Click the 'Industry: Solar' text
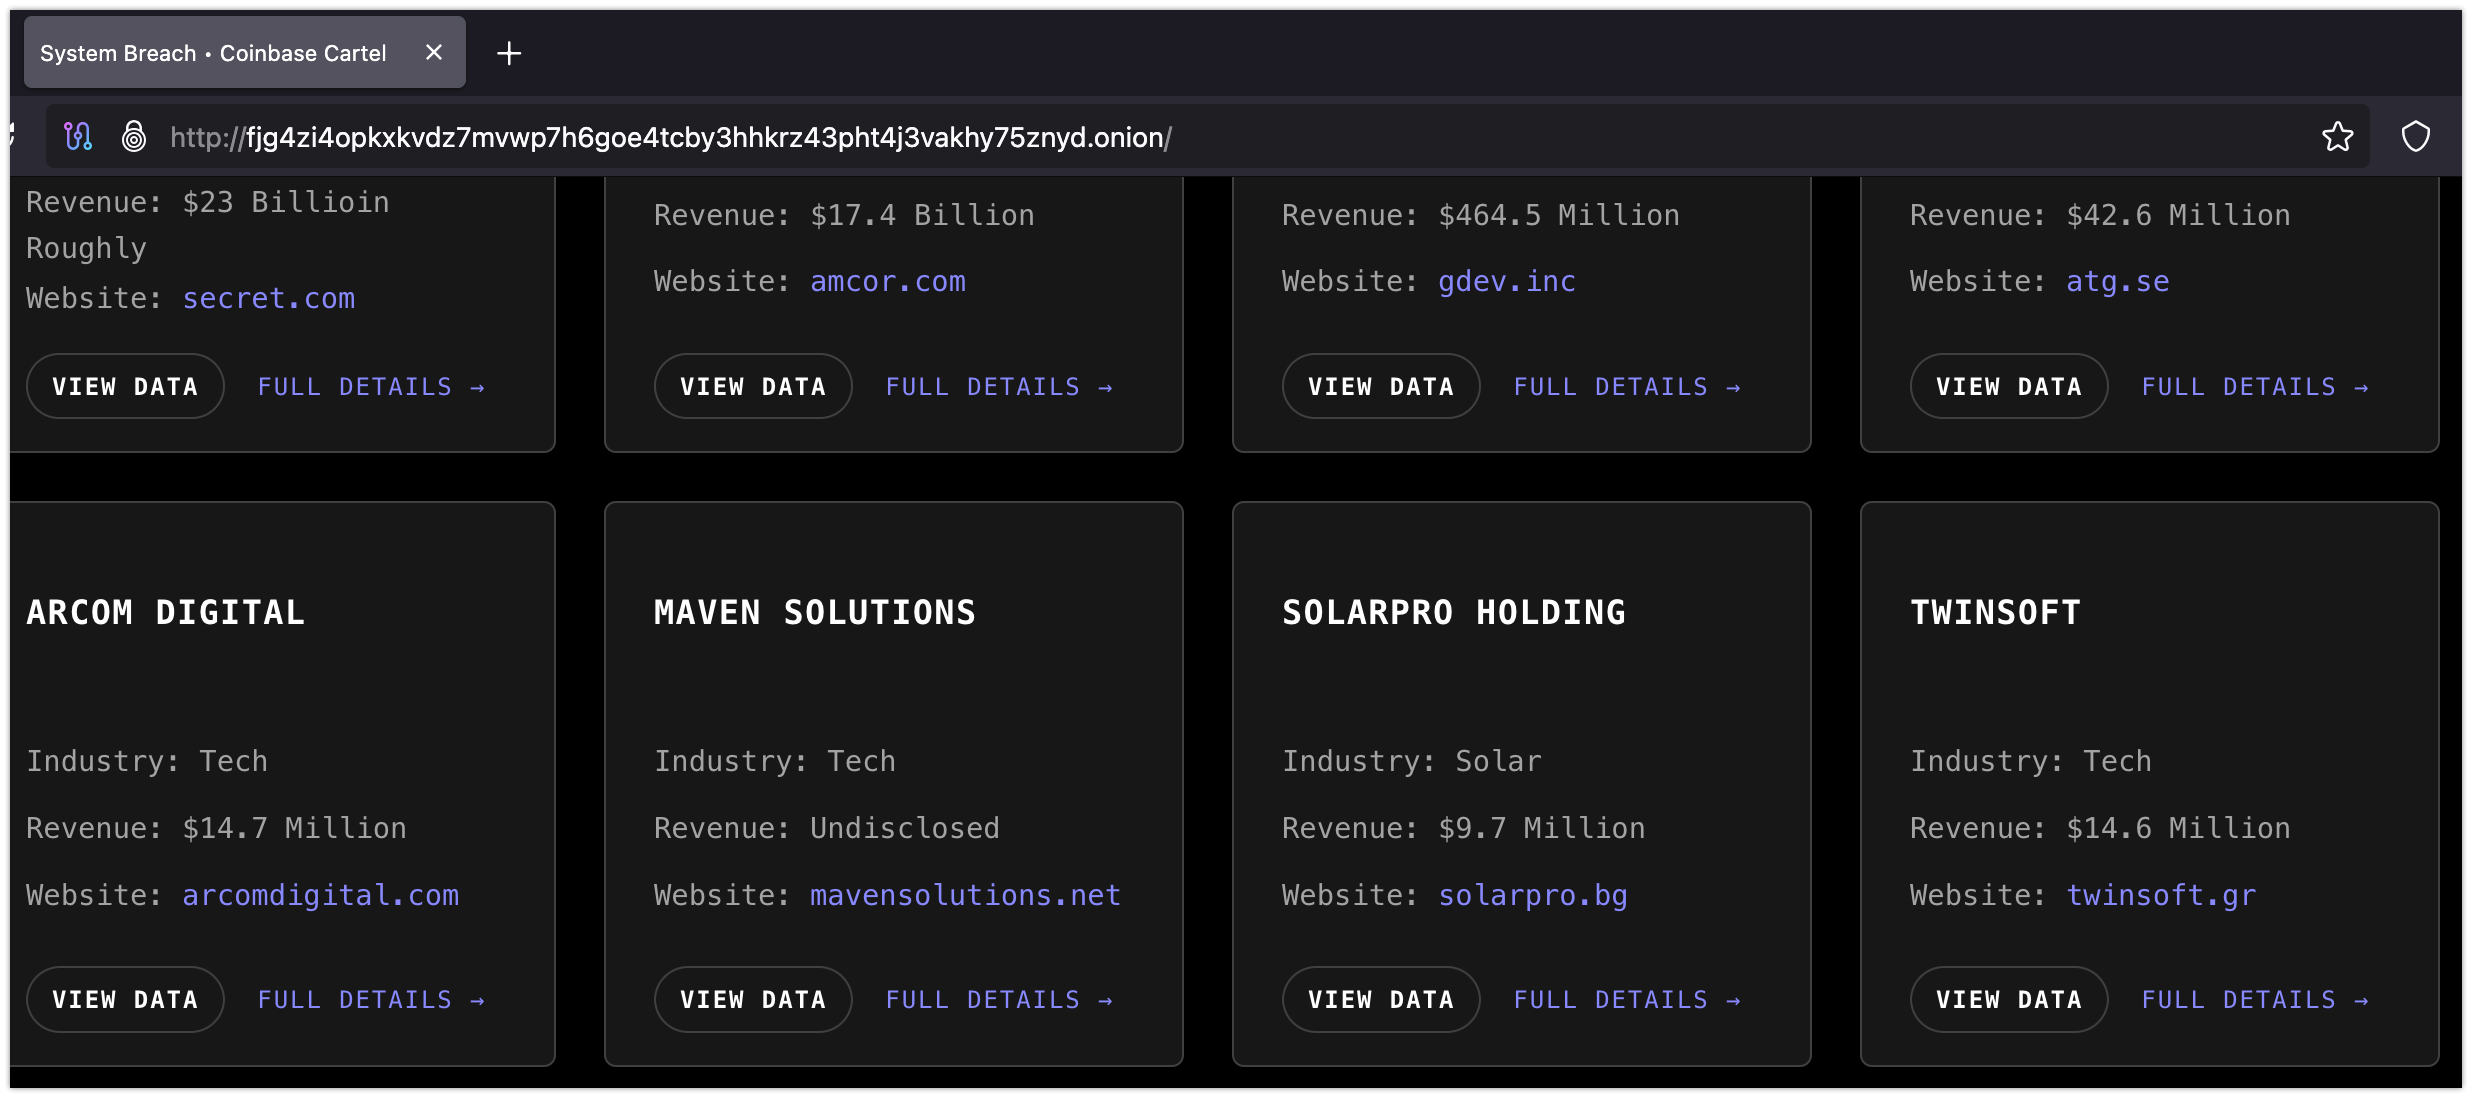The width and height of the screenshot is (2472, 1098). [x=1412, y=761]
